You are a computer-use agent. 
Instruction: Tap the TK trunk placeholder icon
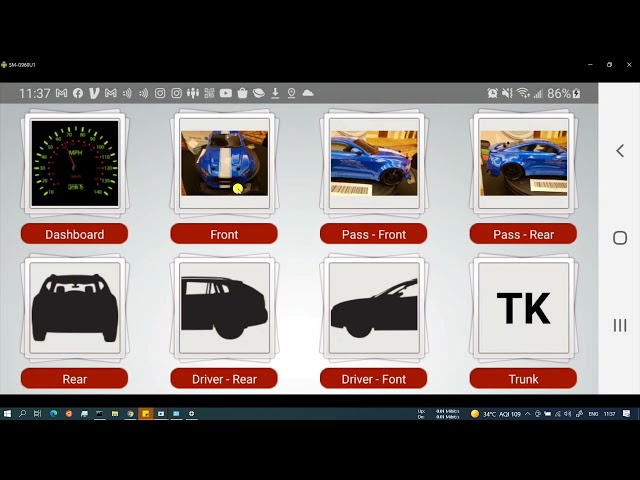pyautogui.click(x=524, y=308)
